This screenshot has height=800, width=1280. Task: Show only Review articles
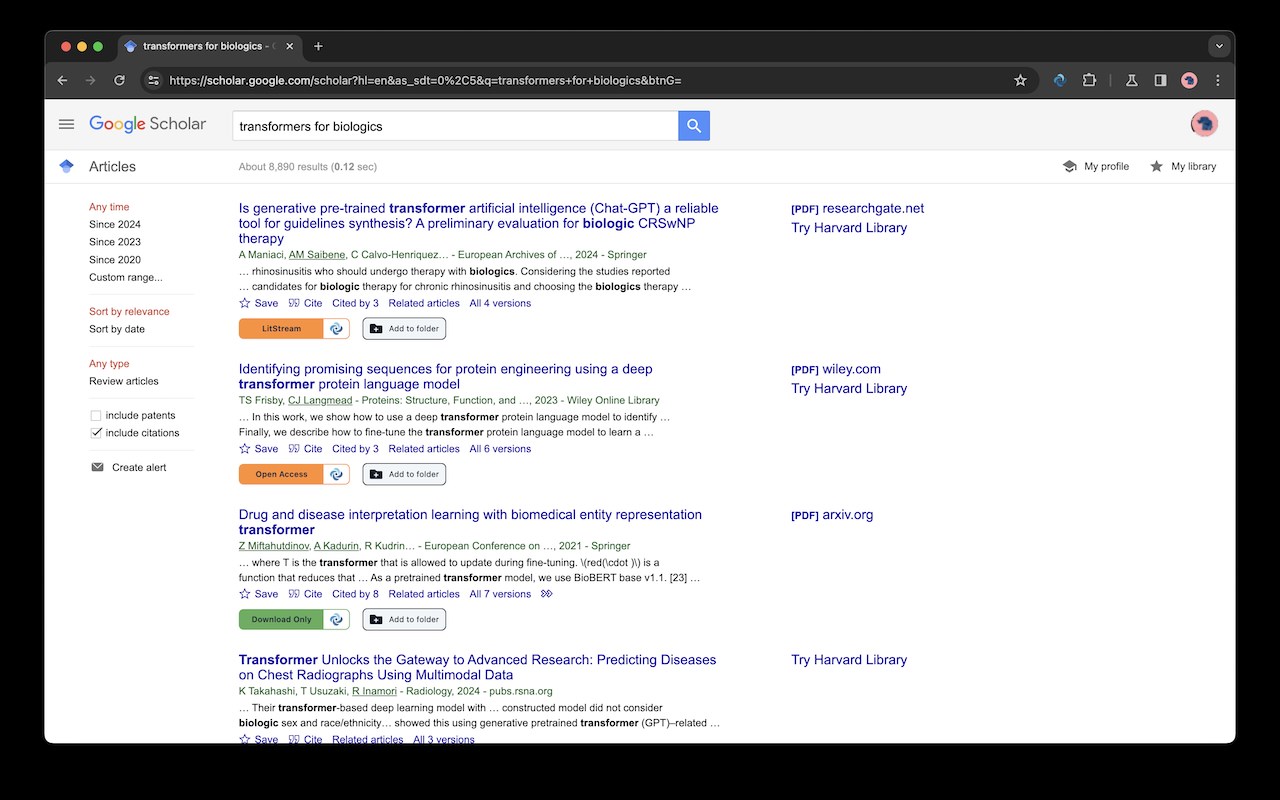(x=124, y=381)
